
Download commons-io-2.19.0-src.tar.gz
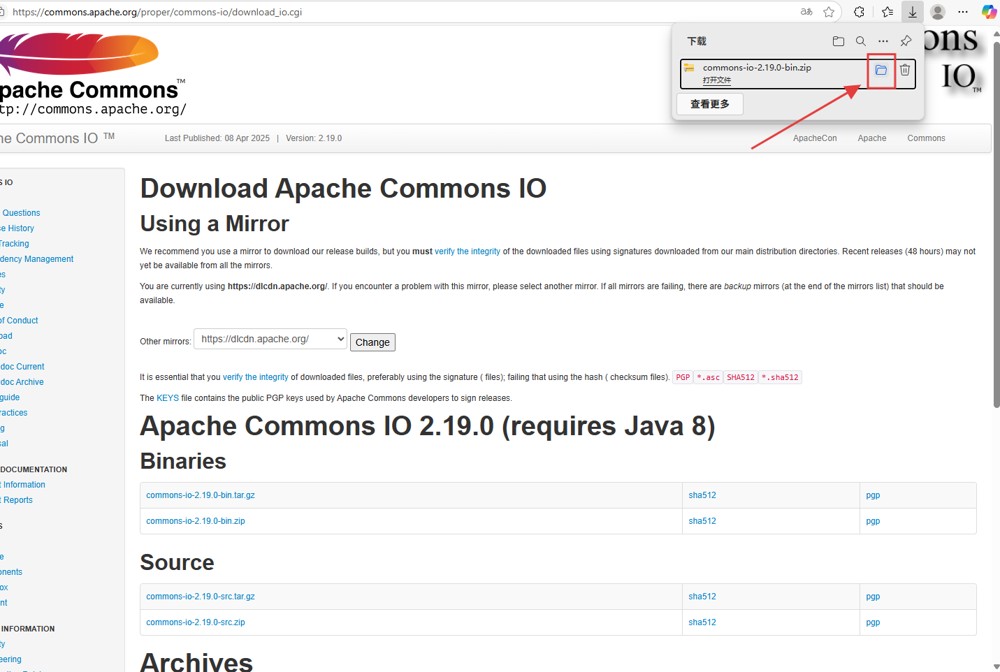(200, 597)
